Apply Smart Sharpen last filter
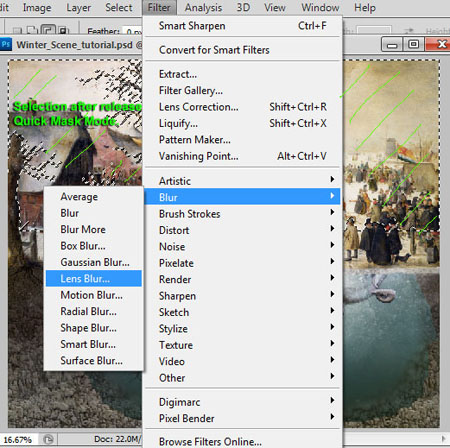The image size is (450, 448). (x=242, y=26)
